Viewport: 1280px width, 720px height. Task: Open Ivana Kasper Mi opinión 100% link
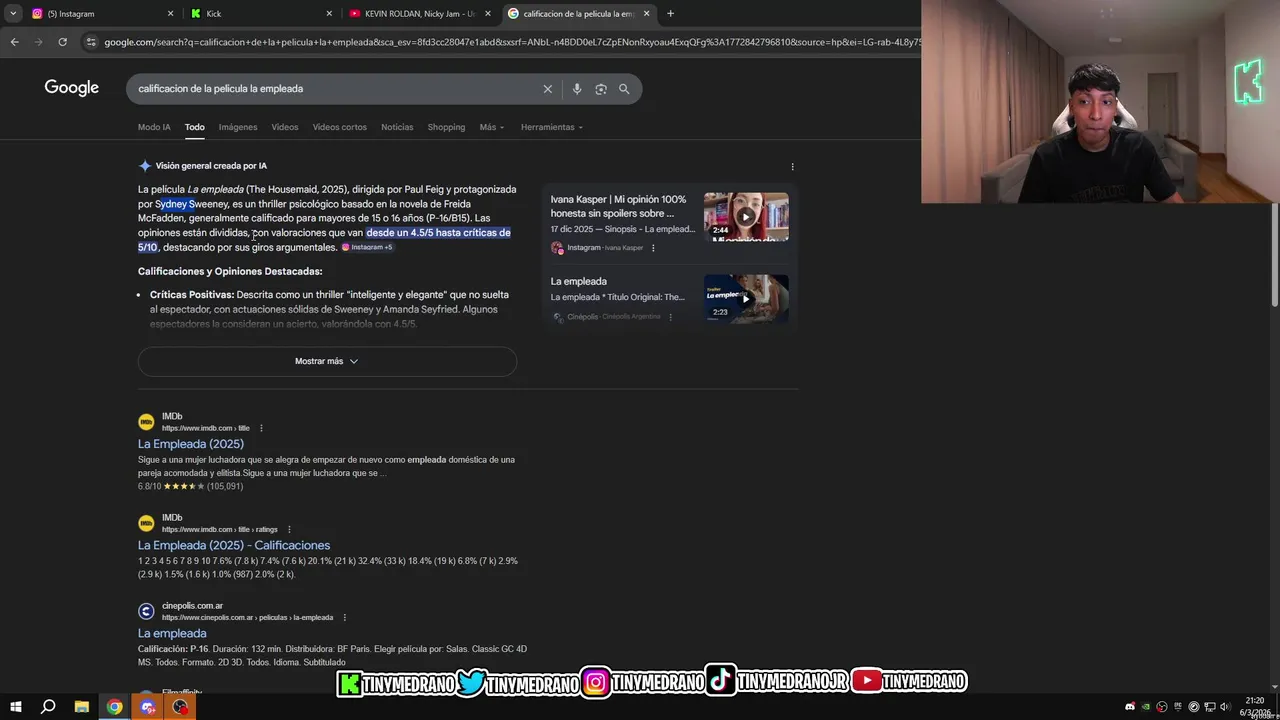click(618, 206)
